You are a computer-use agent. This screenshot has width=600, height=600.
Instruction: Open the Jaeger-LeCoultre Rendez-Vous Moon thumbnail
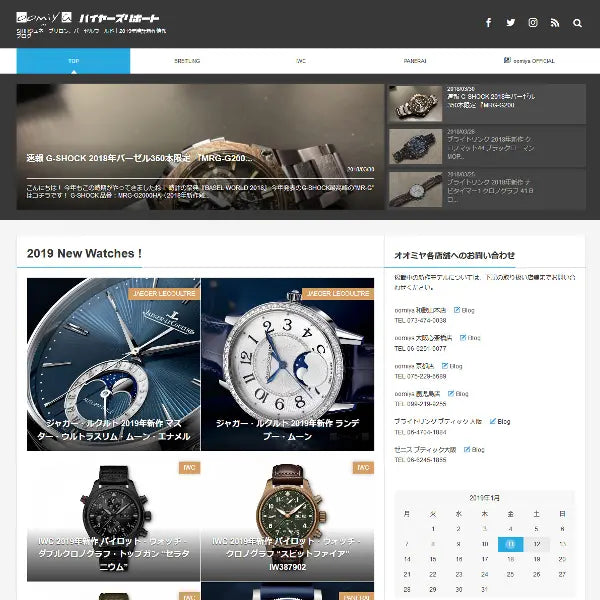(x=287, y=365)
